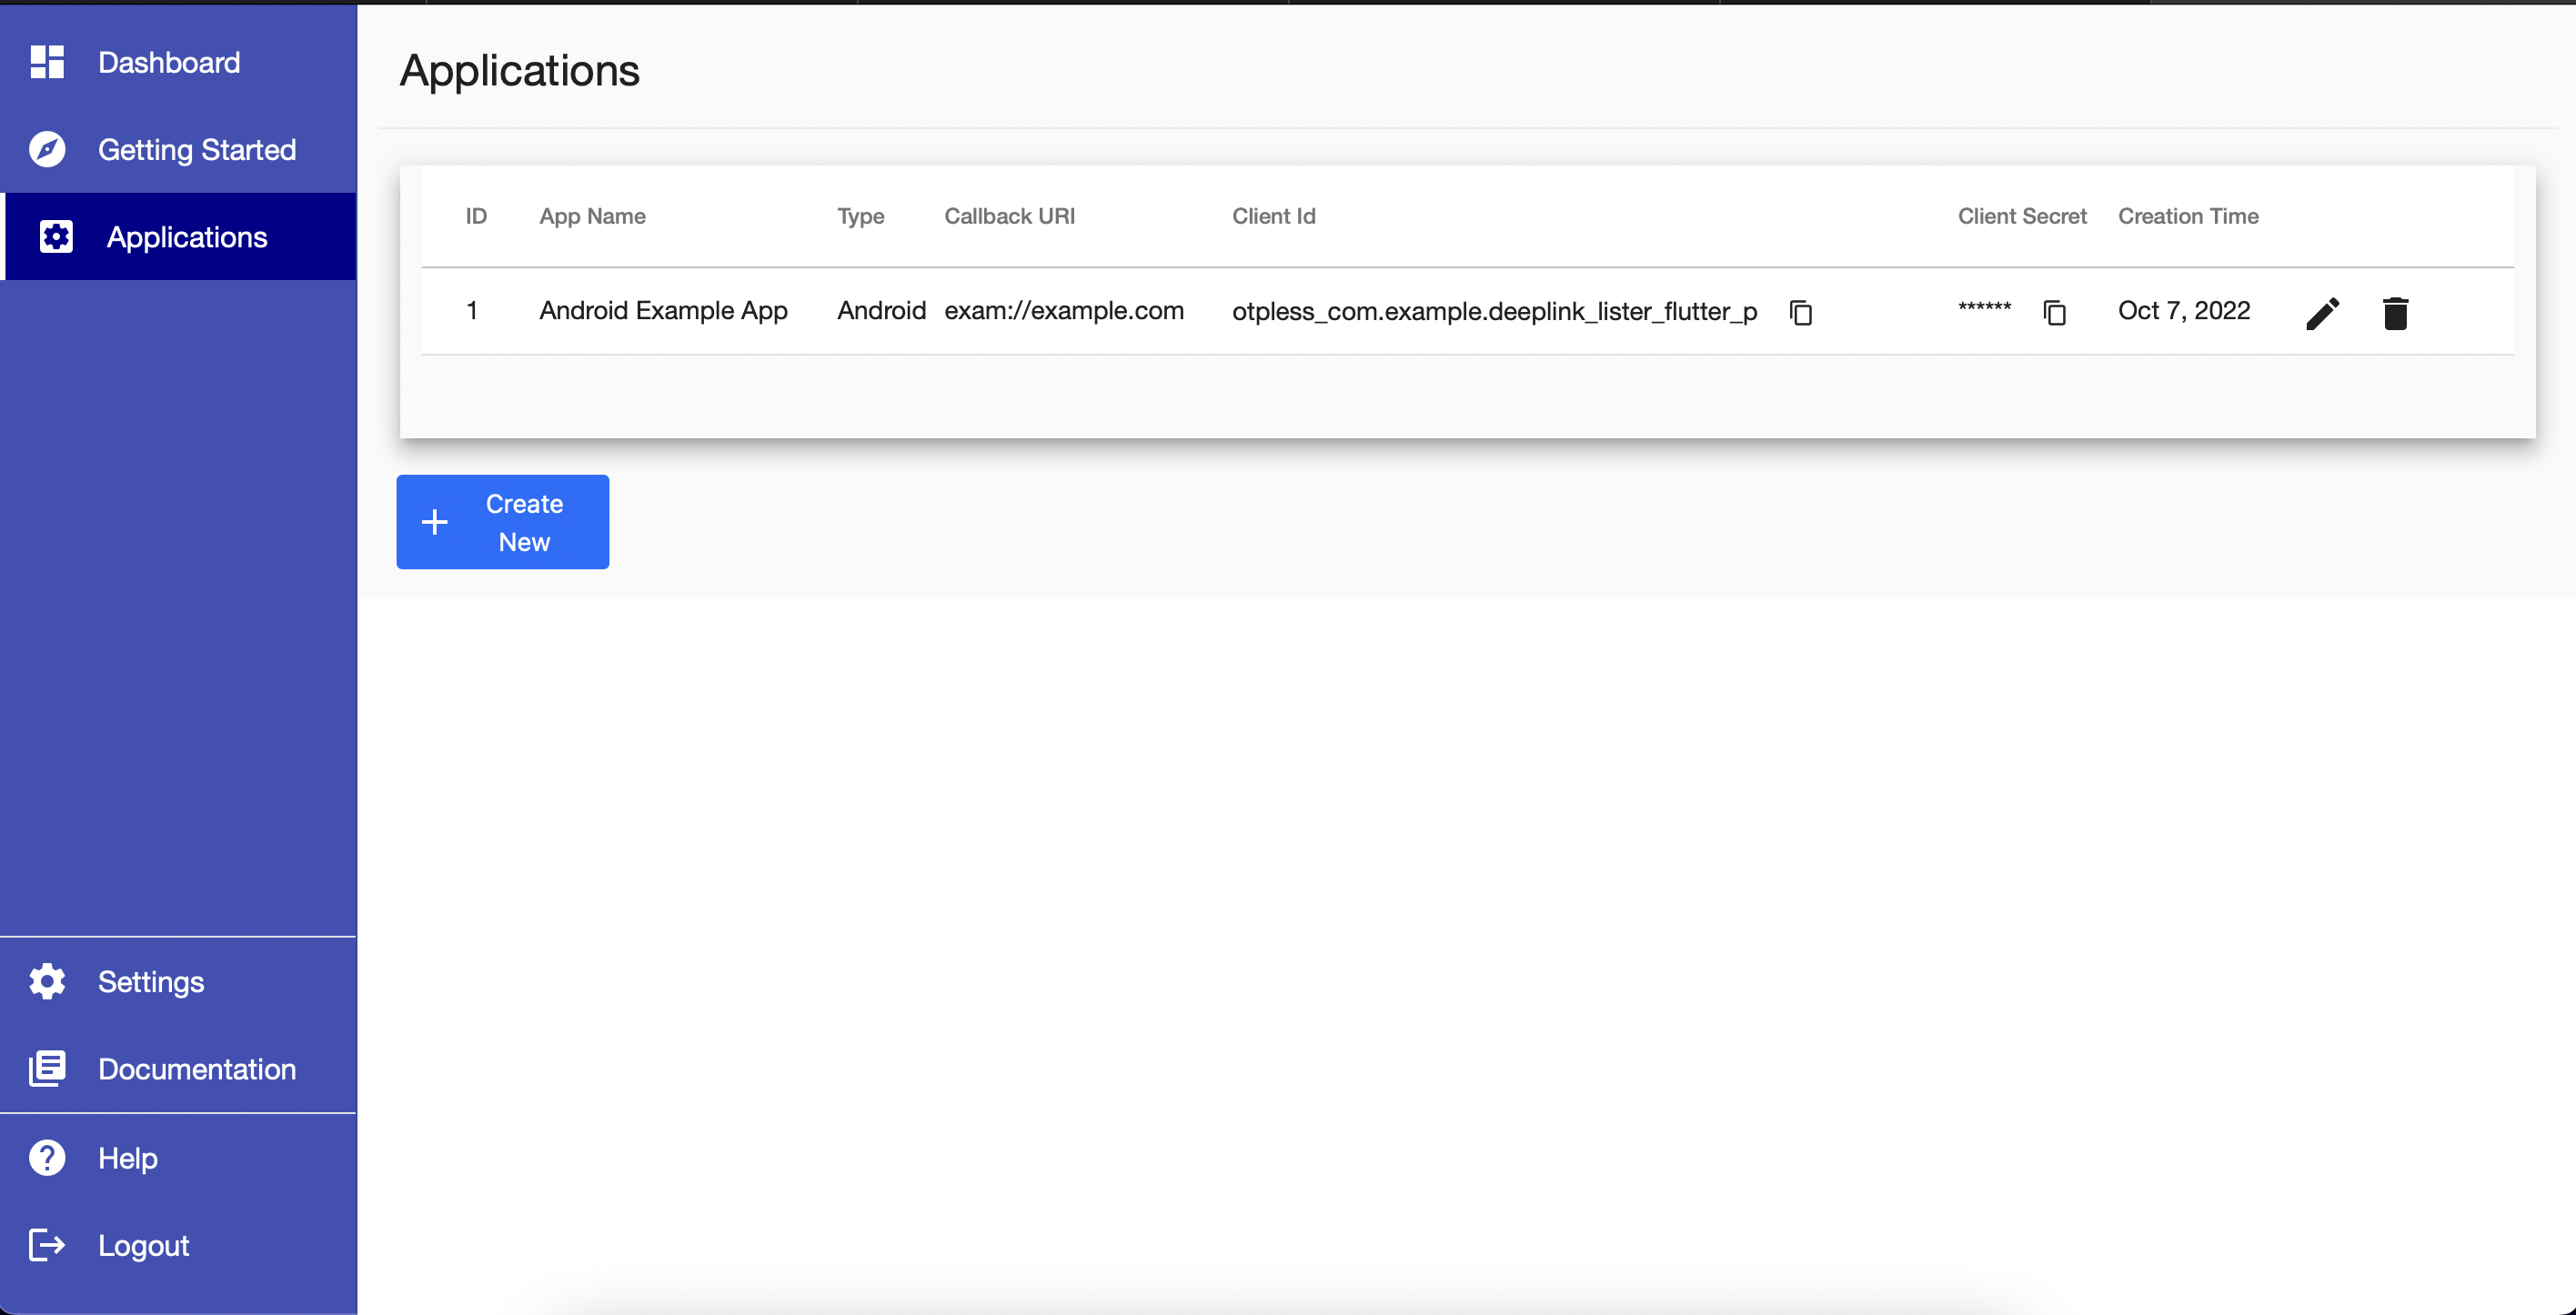Click the Getting Started compass icon
Viewport: 2576px width, 1315px height.
pyautogui.click(x=47, y=149)
